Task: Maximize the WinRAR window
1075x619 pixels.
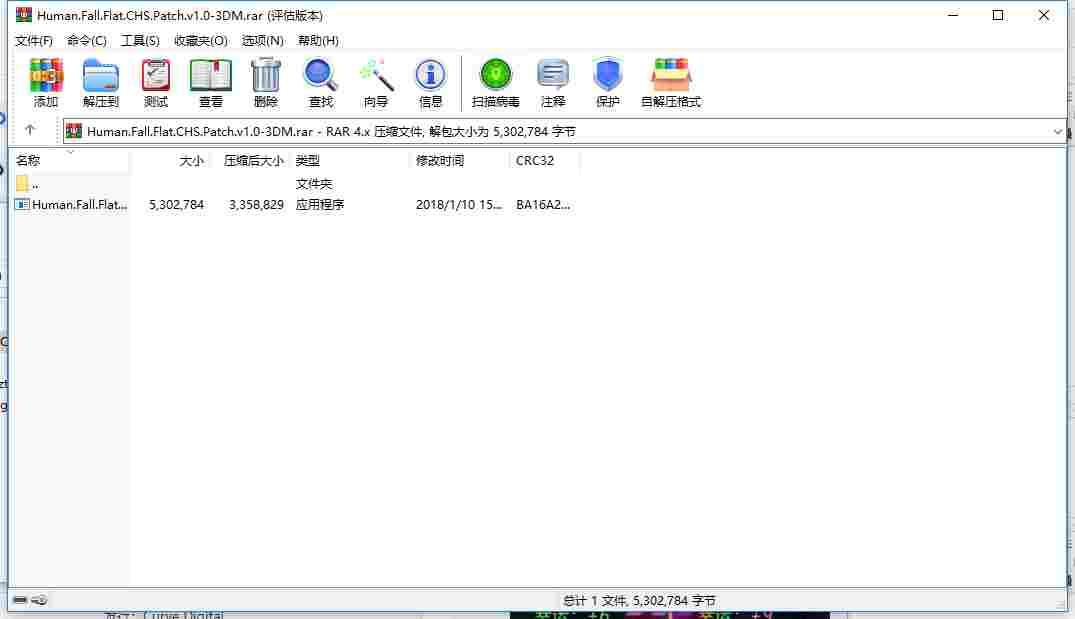Action: (x=998, y=14)
